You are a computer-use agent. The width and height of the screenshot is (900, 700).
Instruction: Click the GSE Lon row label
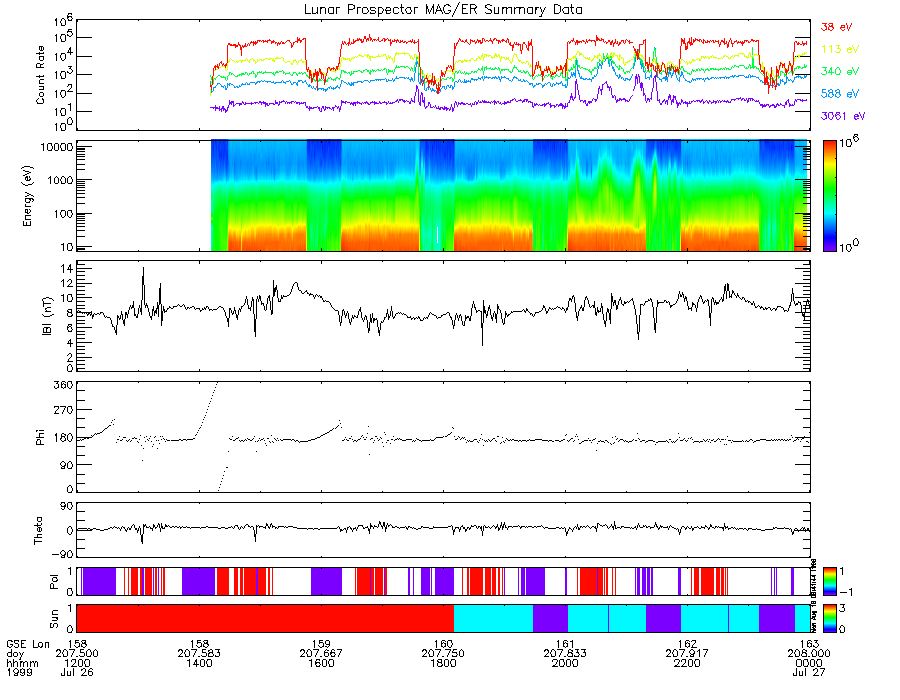tap(28, 644)
